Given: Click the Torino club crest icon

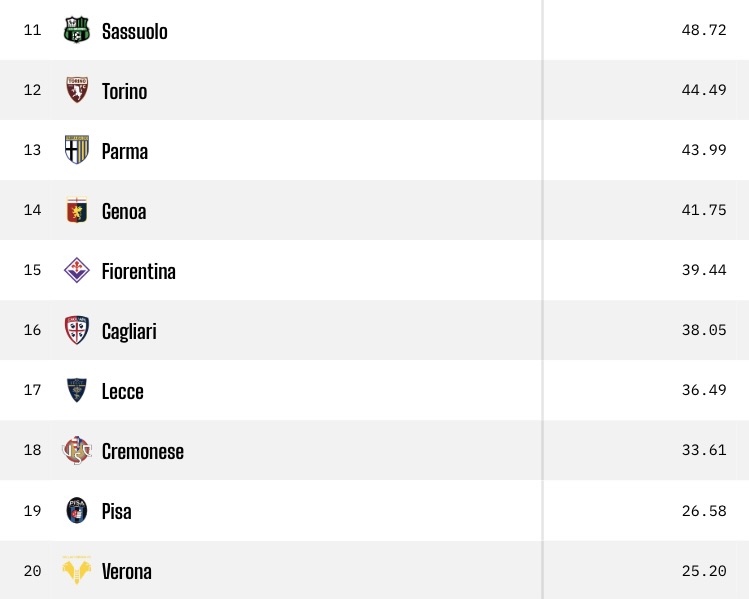Looking at the screenshot, I should tap(77, 91).
